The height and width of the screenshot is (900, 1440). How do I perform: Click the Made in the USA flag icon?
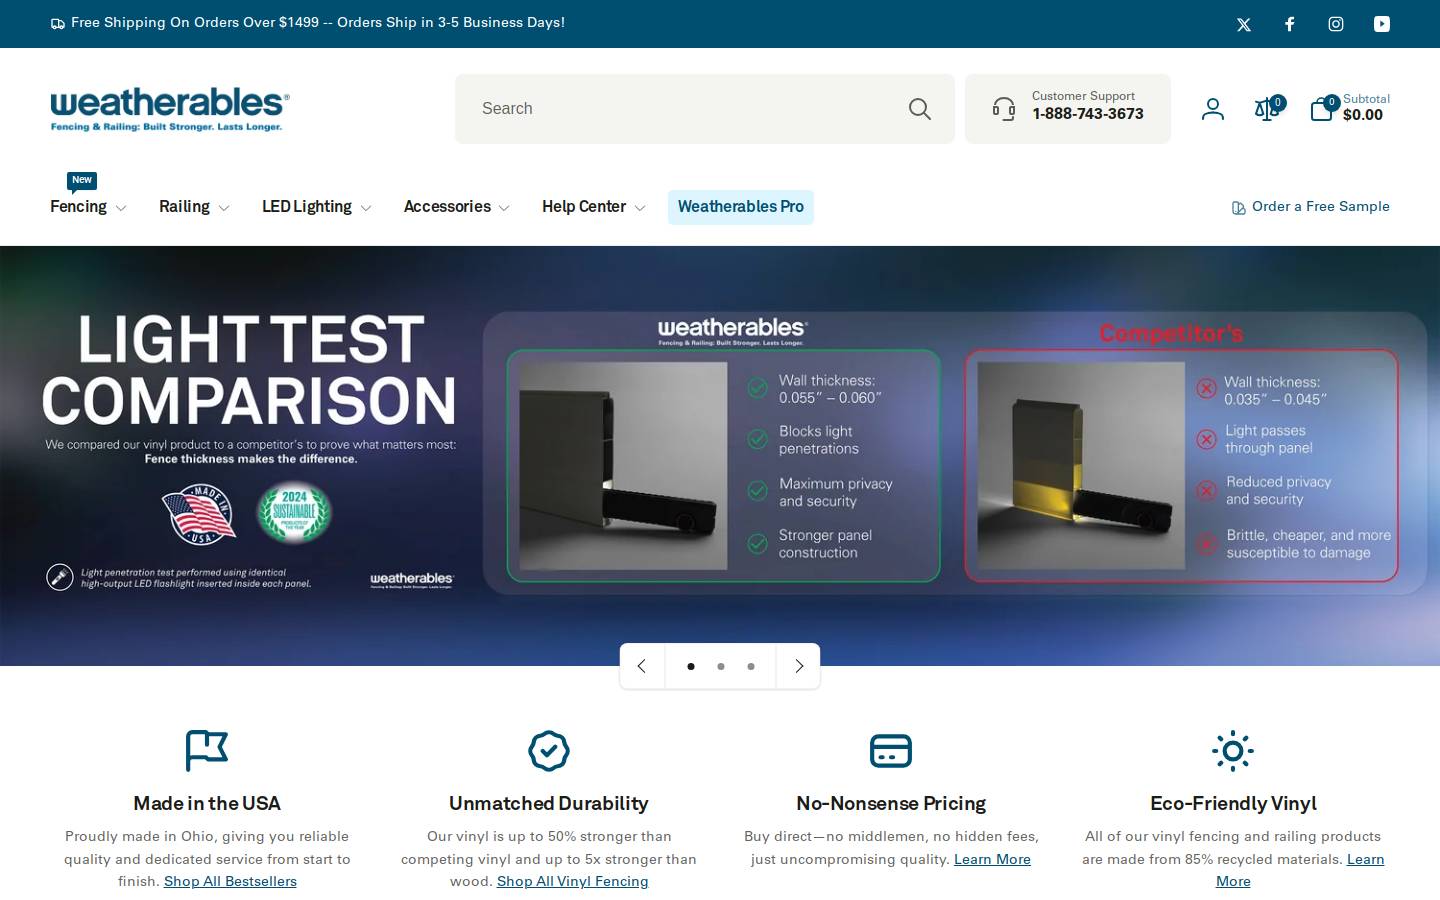(207, 751)
